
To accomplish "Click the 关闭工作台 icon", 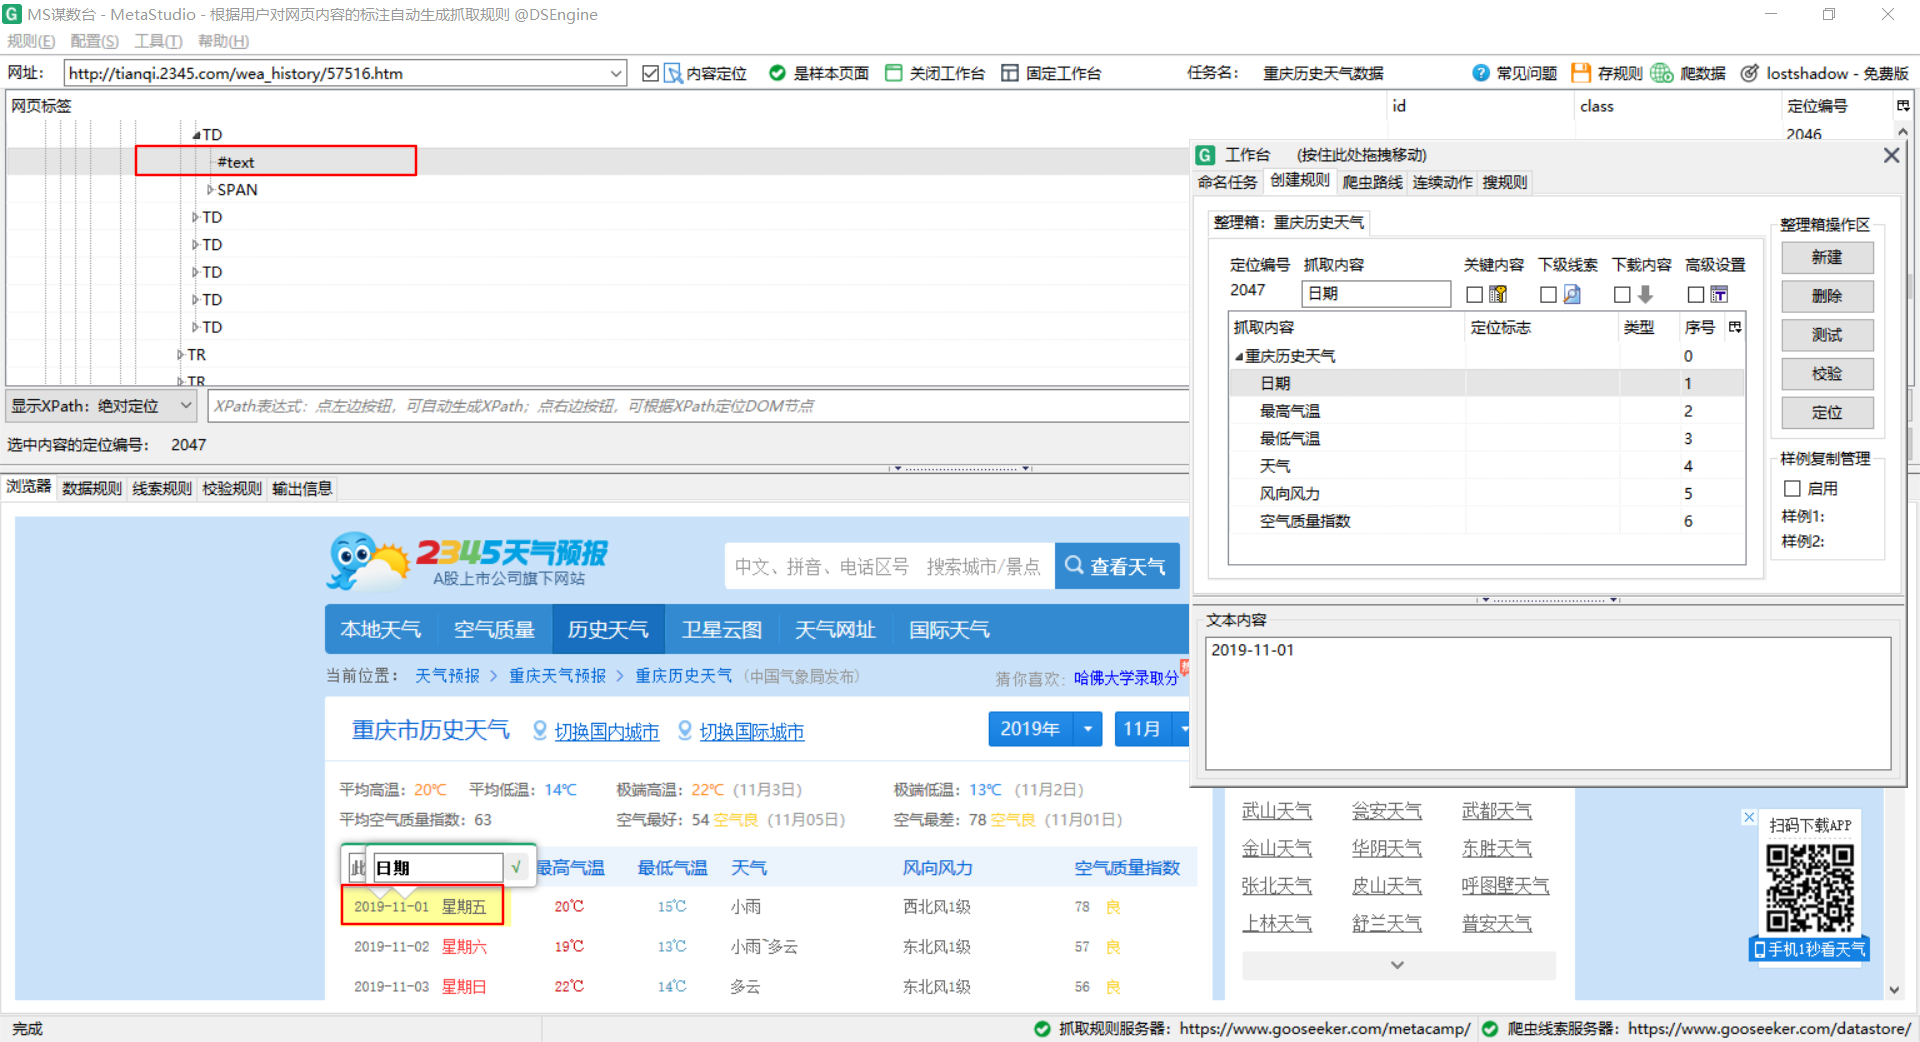I will click(x=893, y=72).
